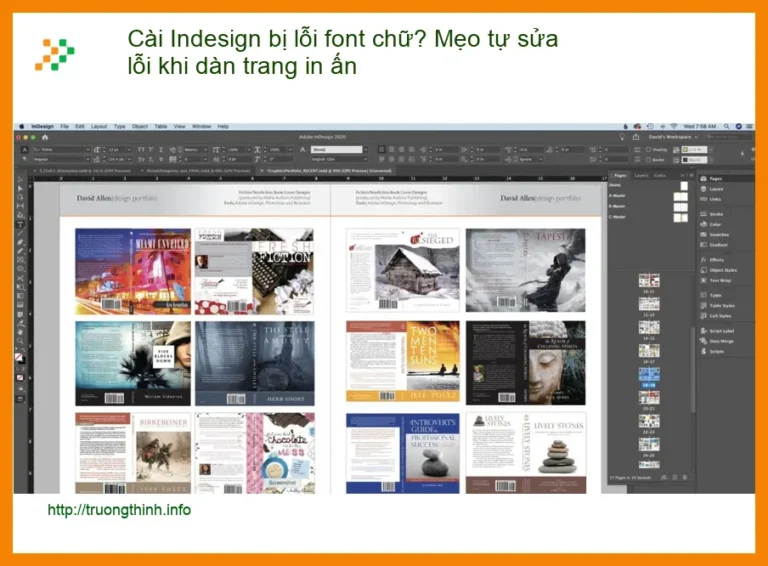Image resolution: width=768 pixels, height=566 pixels.
Task: Open the File menu
Action: coord(64,126)
